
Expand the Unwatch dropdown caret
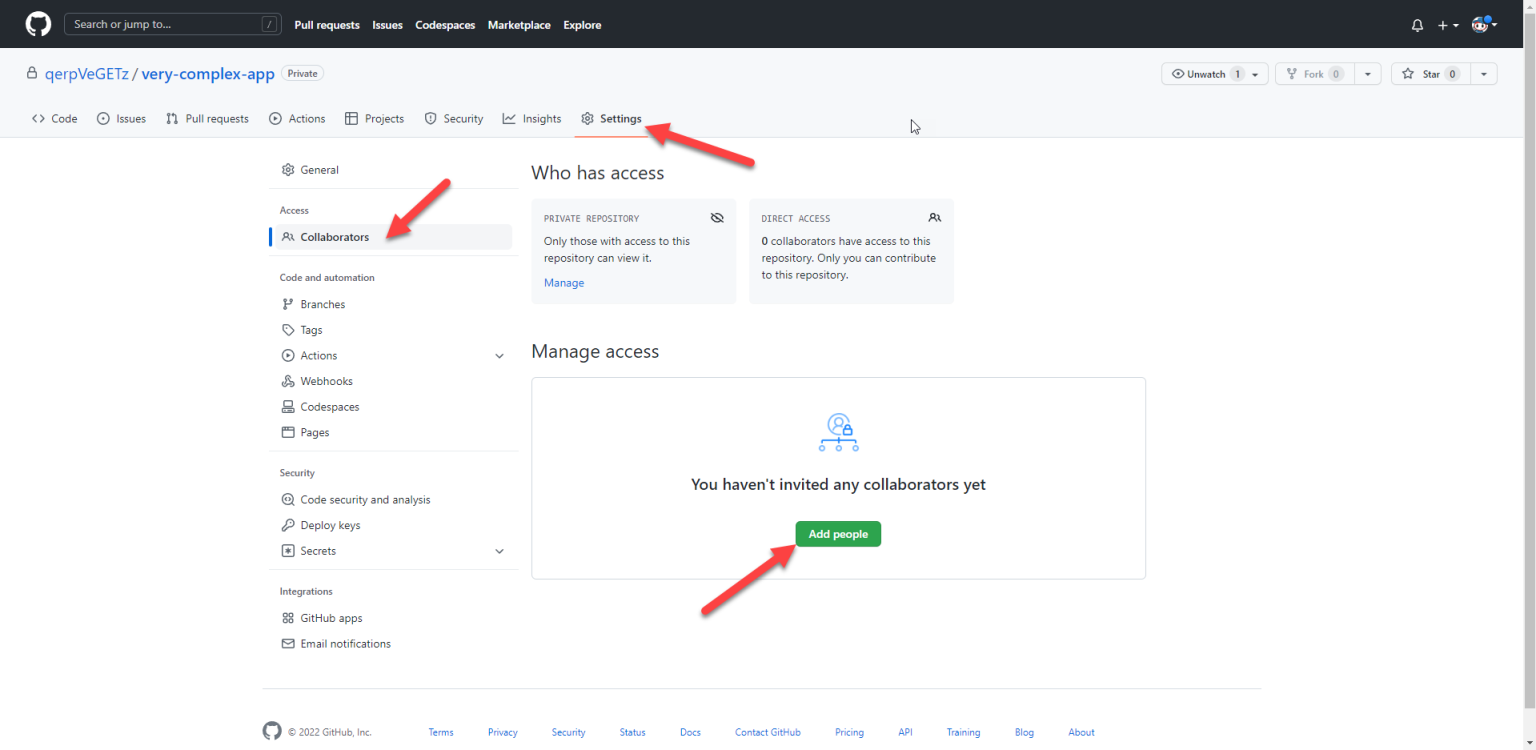coord(1257,74)
